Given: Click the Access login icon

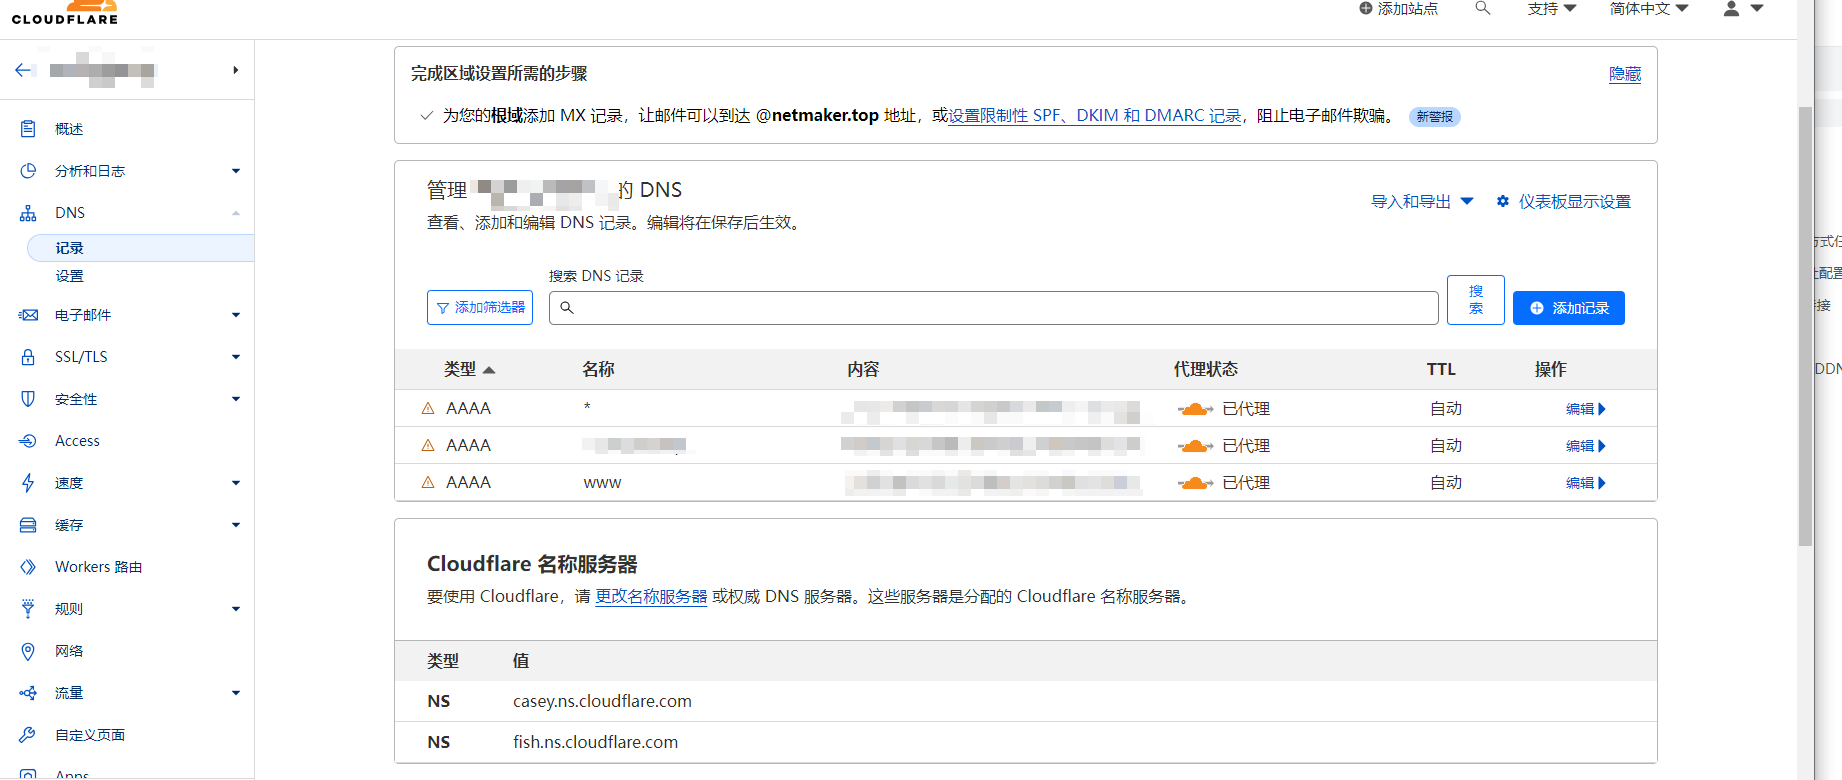Looking at the screenshot, I should coord(28,441).
